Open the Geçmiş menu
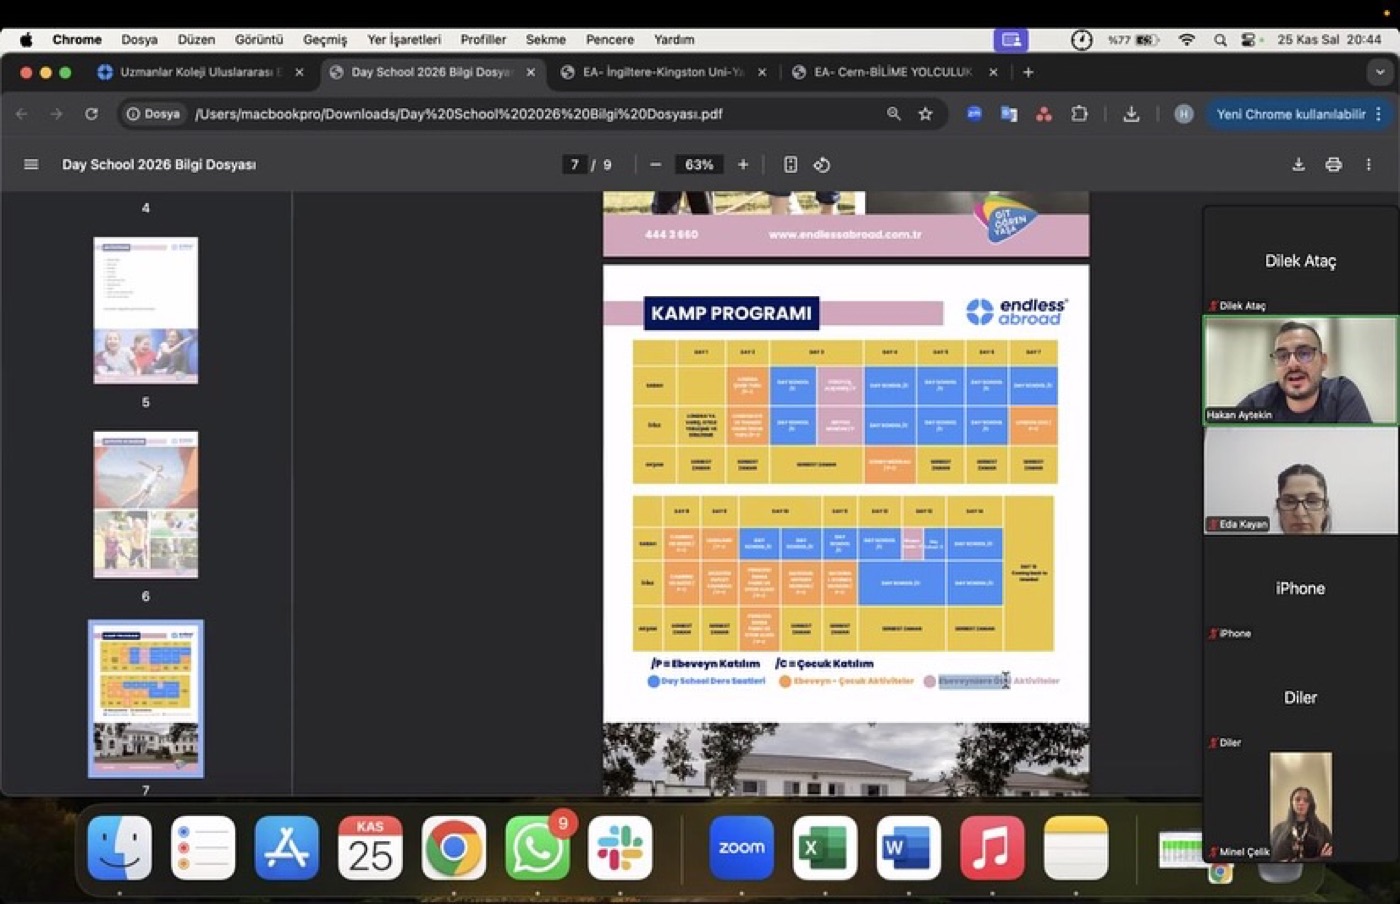 click(325, 40)
